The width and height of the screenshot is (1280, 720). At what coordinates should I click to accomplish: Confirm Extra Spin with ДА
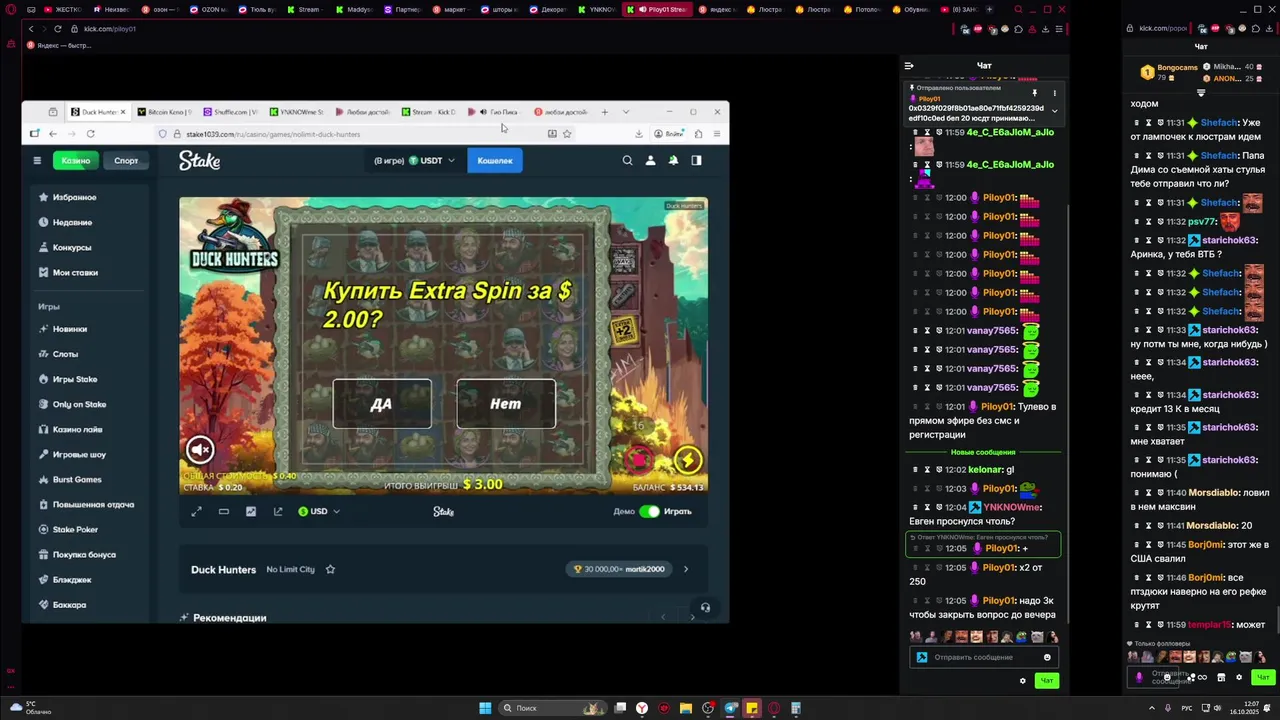tap(382, 404)
